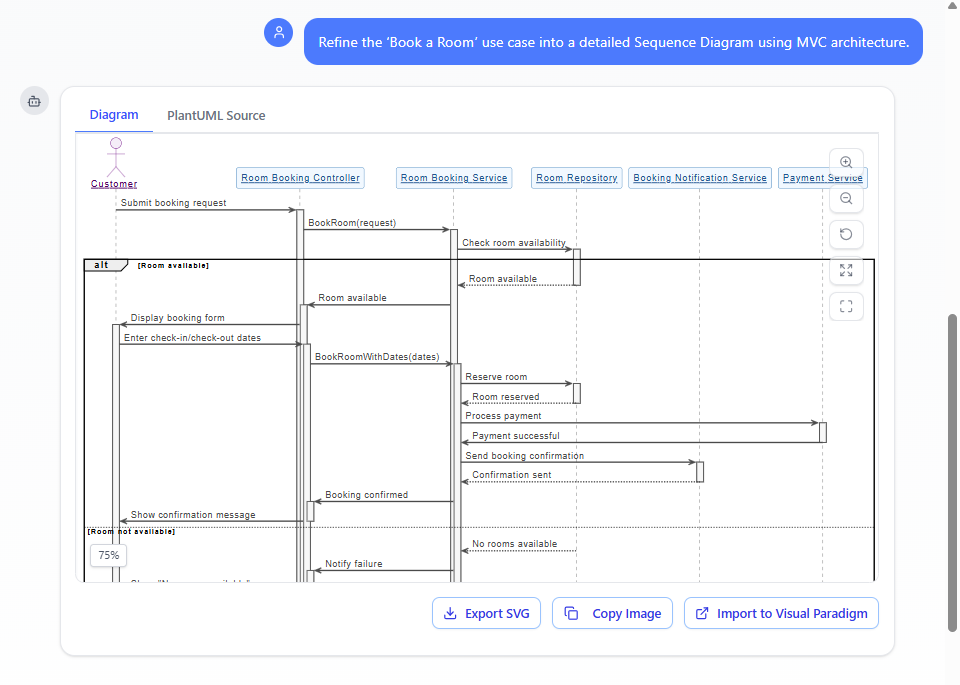Click Import to Visual Paradigm button
This screenshot has height=685, width=960.
click(781, 614)
